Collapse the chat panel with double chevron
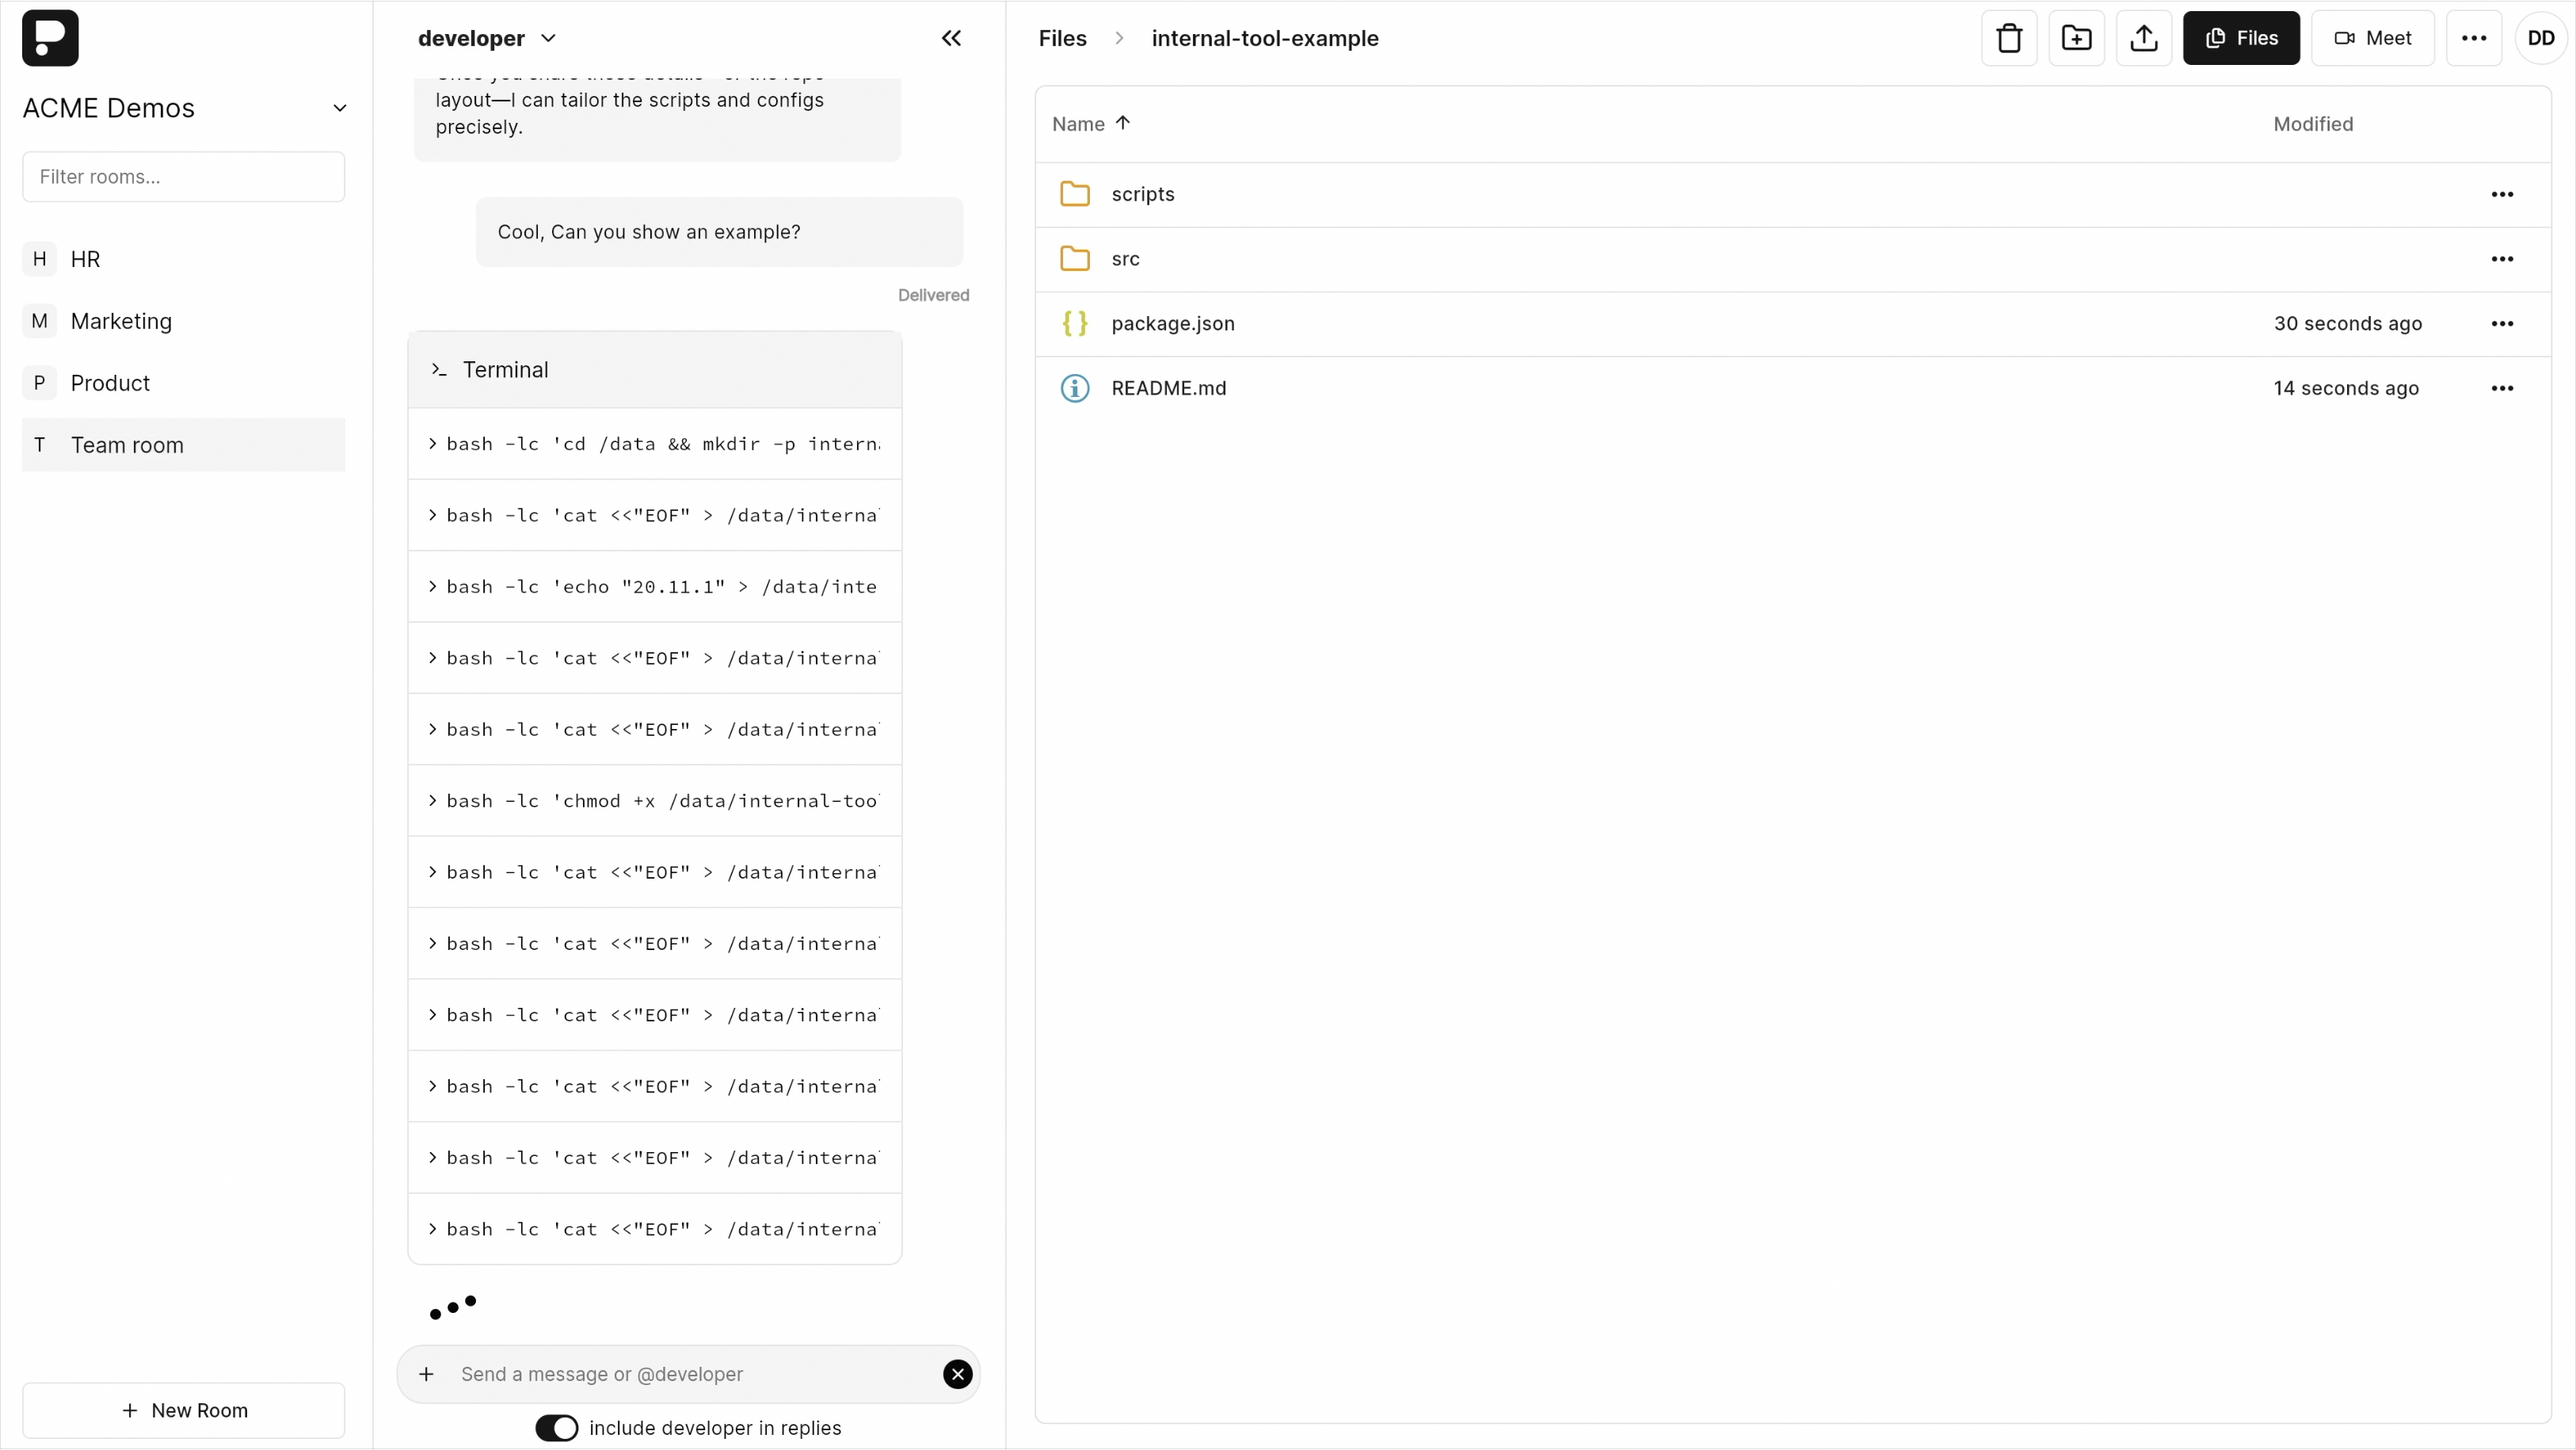 click(951, 38)
